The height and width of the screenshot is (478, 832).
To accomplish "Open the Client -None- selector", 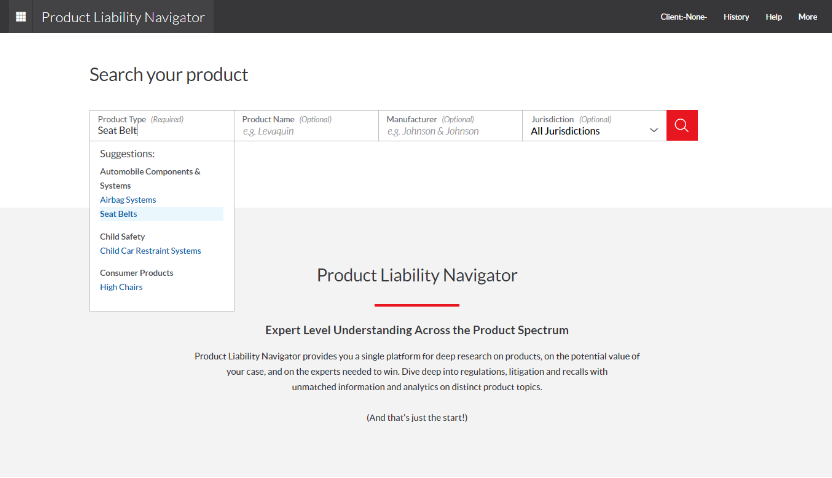I will [683, 17].
